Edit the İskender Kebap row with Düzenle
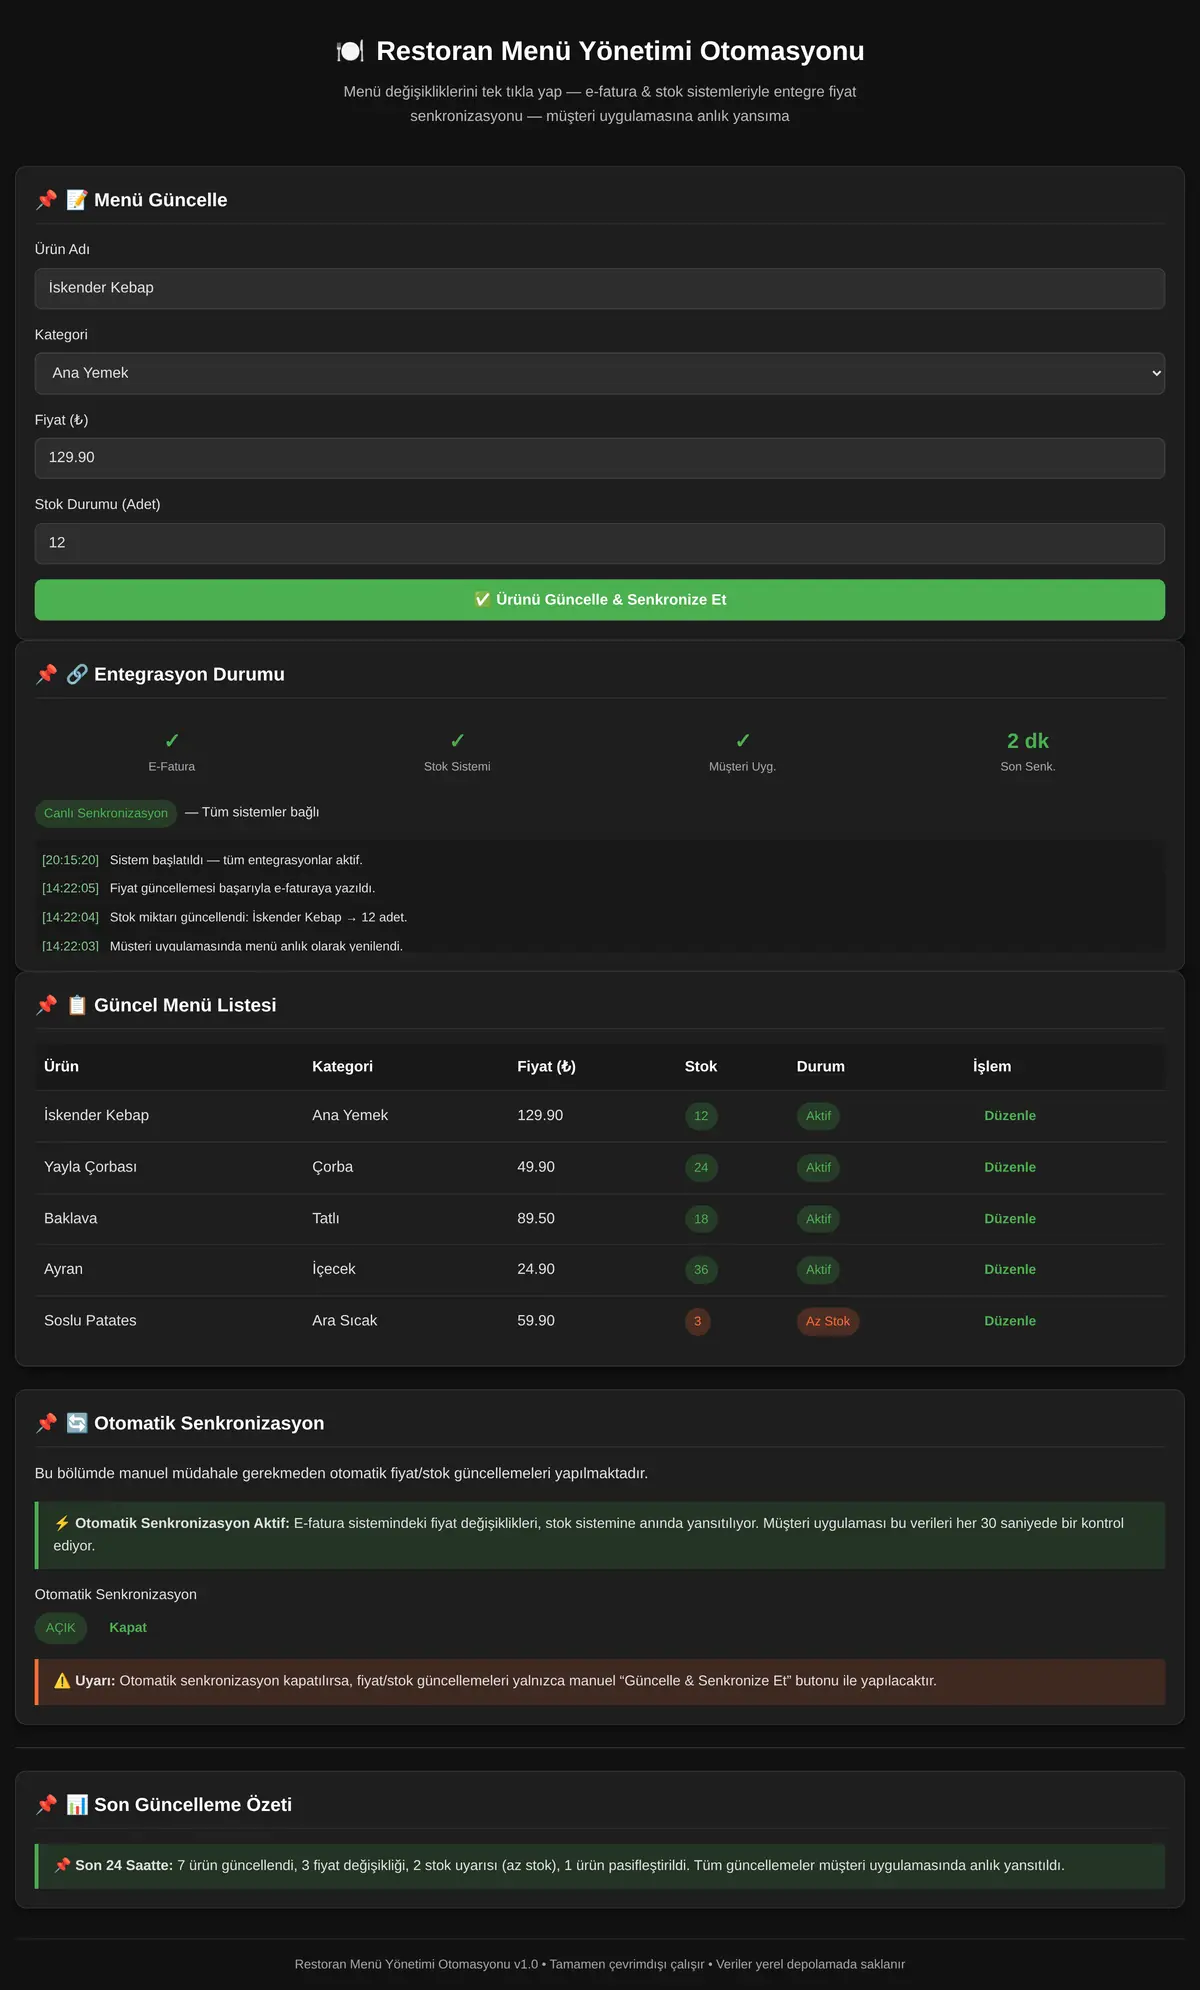The image size is (1200, 1990). point(1010,1116)
